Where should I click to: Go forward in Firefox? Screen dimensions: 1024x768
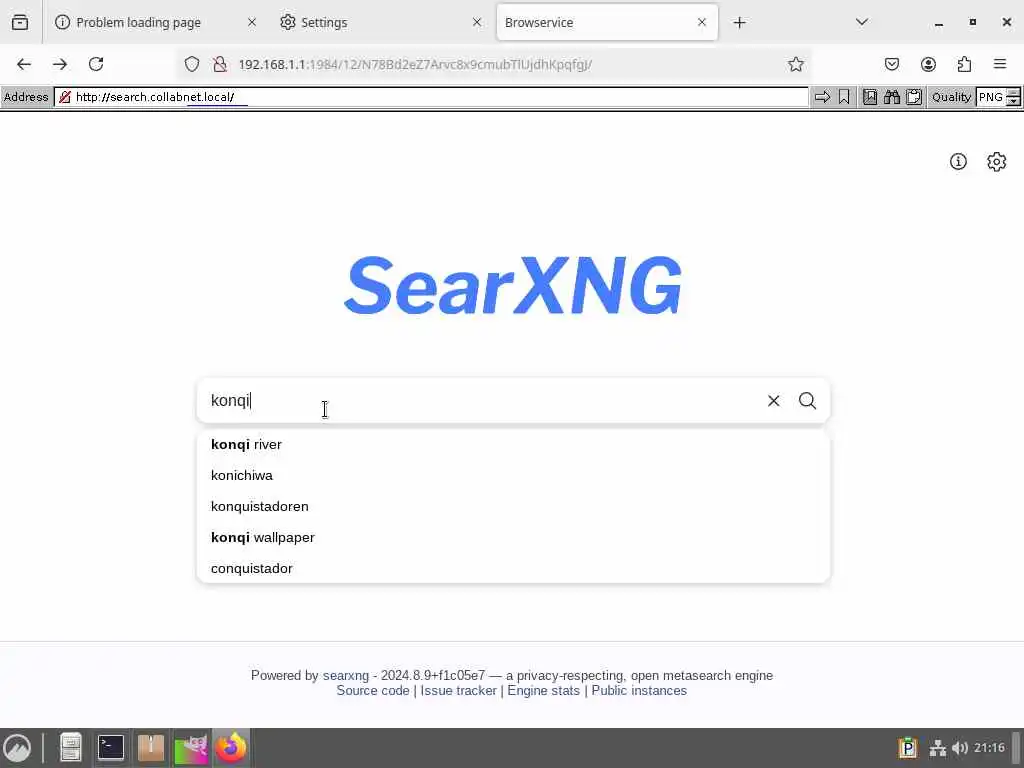point(60,64)
